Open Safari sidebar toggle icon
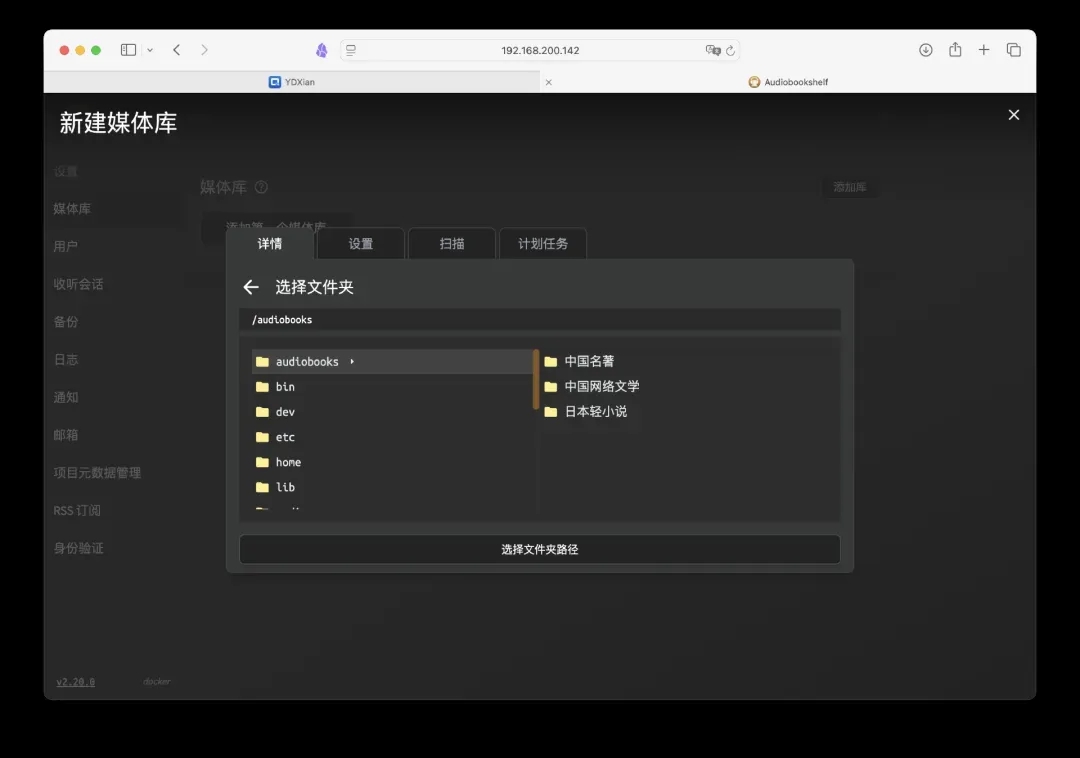Image resolution: width=1080 pixels, height=758 pixels. [128, 50]
